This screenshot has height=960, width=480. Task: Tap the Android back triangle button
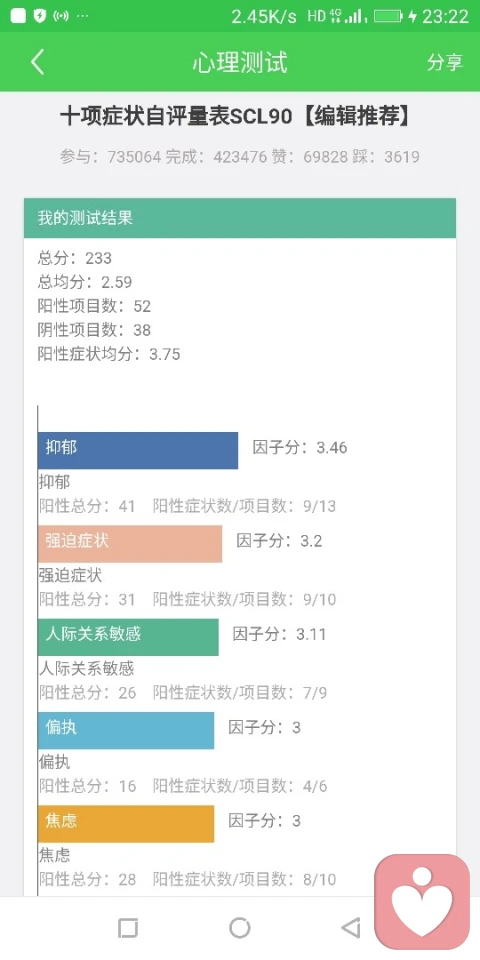351,928
